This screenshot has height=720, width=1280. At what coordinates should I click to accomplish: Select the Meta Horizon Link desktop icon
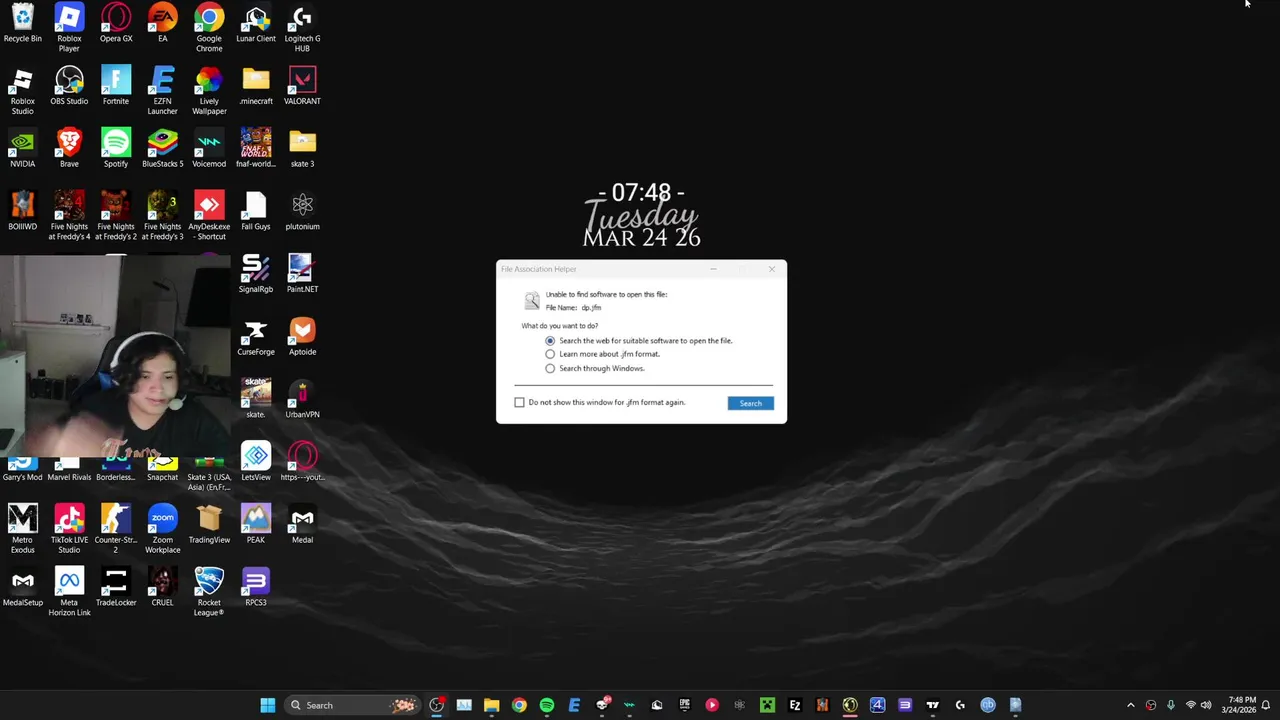pyautogui.click(x=69, y=593)
